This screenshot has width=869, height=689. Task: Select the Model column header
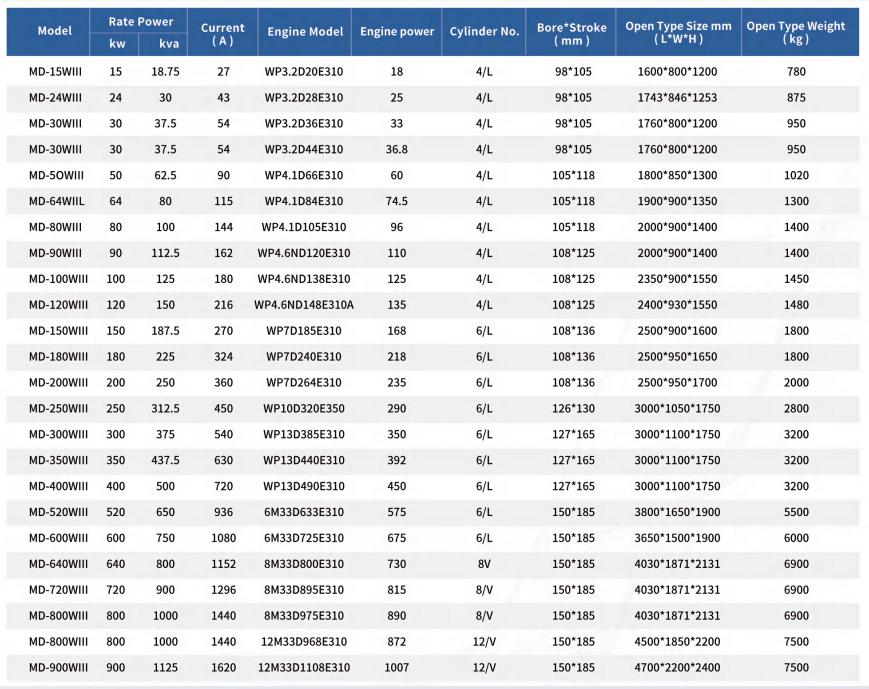(x=54, y=31)
